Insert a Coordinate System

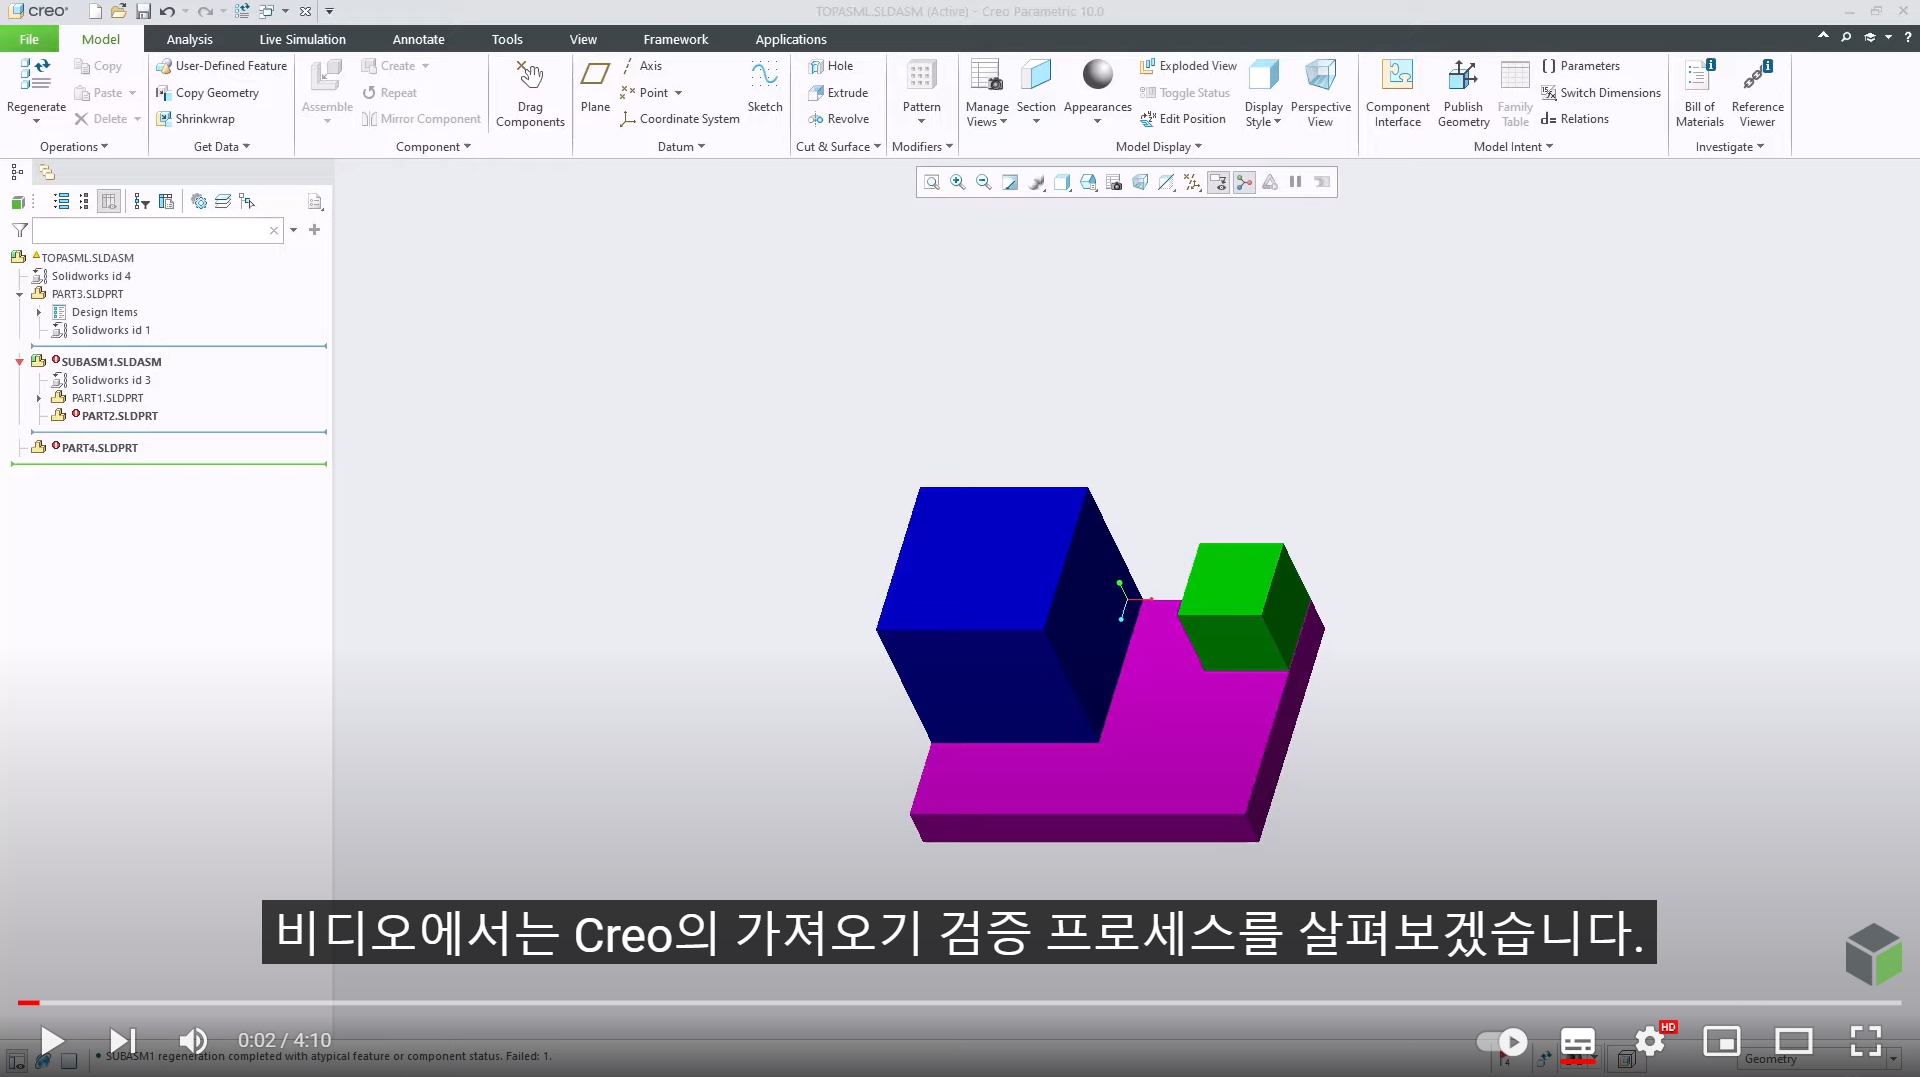(680, 119)
